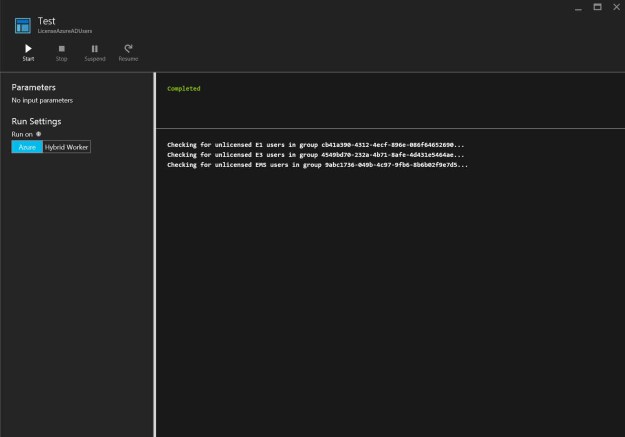Click the Completed status text
Viewport: 625px width, 437px height.
pyautogui.click(x=183, y=89)
